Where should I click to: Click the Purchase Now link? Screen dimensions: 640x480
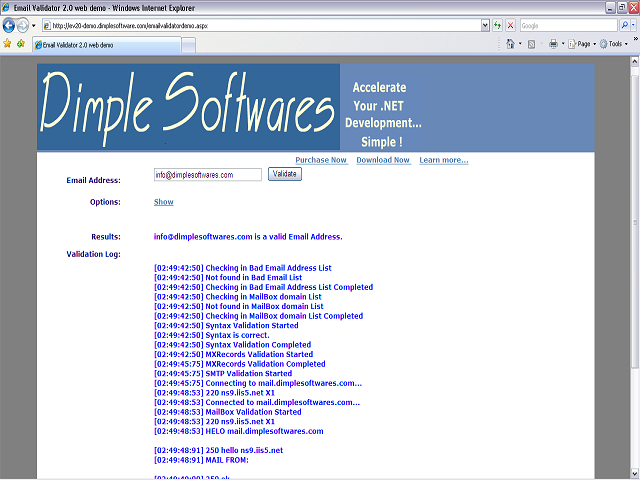click(321, 160)
